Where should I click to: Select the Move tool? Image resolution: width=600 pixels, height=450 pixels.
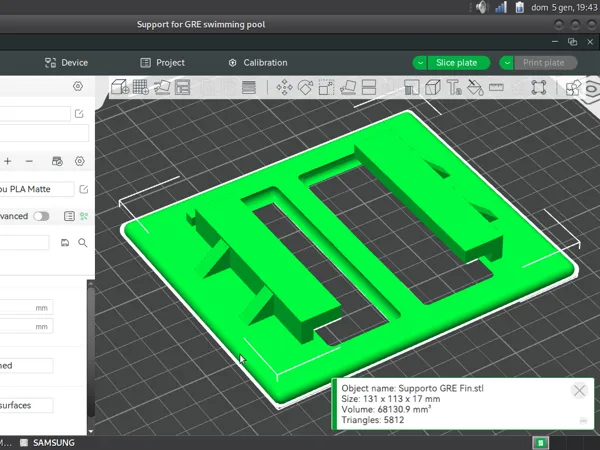click(284, 87)
